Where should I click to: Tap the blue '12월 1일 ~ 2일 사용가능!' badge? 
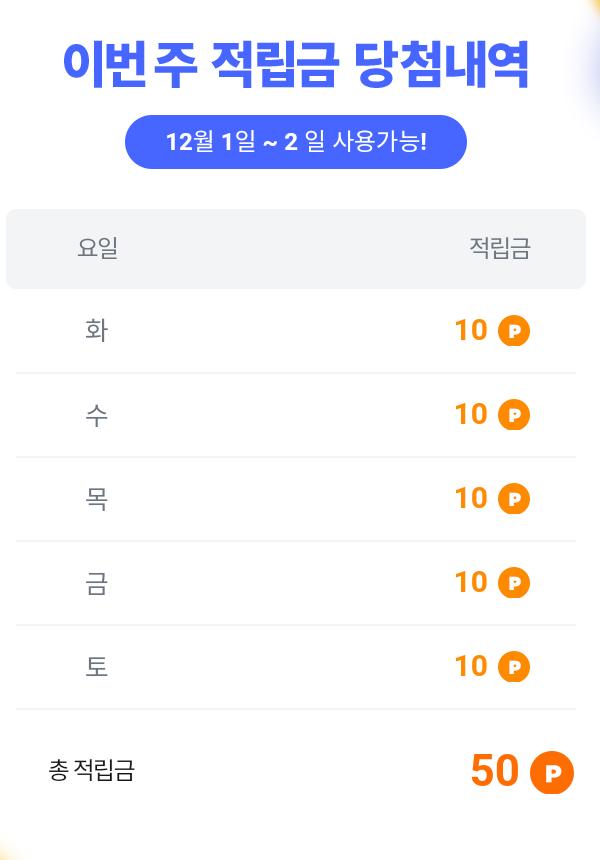point(296,142)
